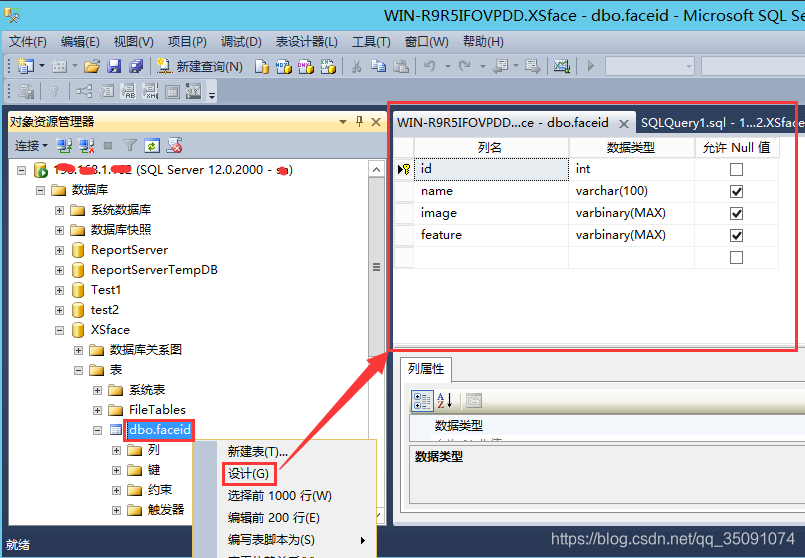
Task: Open the 表设计器(L) menu
Action: coord(306,42)
